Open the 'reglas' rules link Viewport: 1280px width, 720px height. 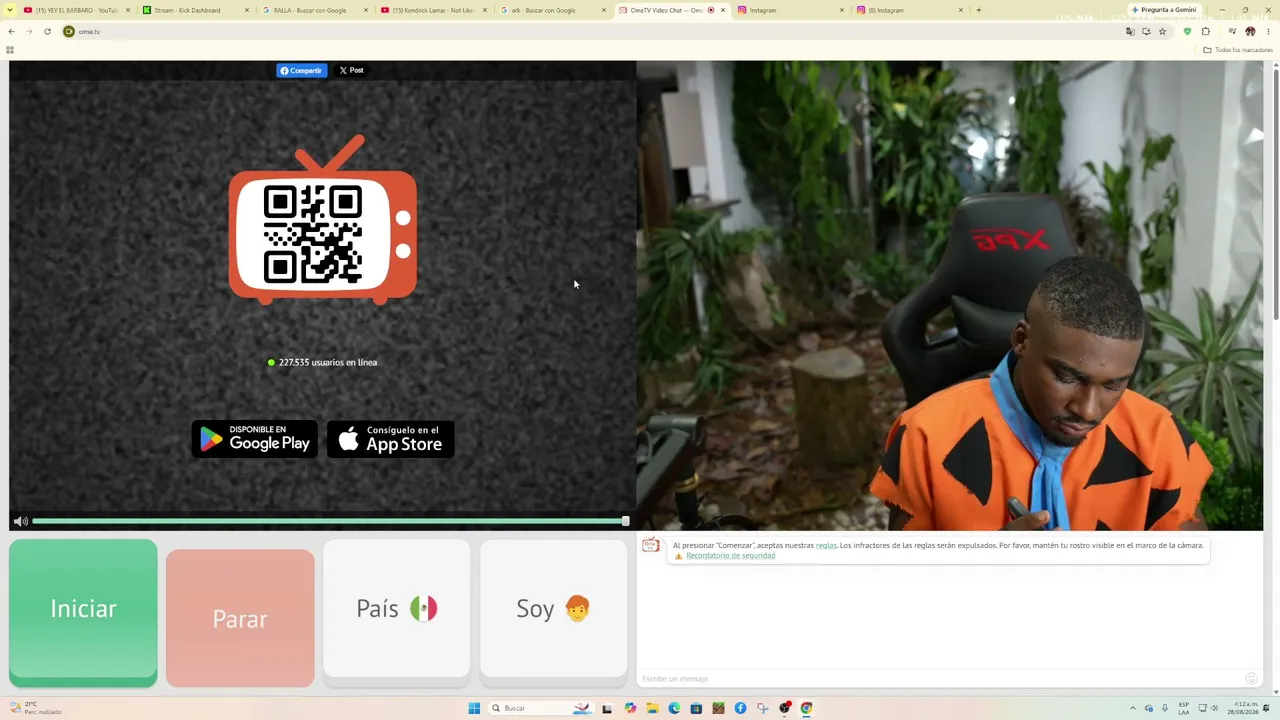(826, 545)
